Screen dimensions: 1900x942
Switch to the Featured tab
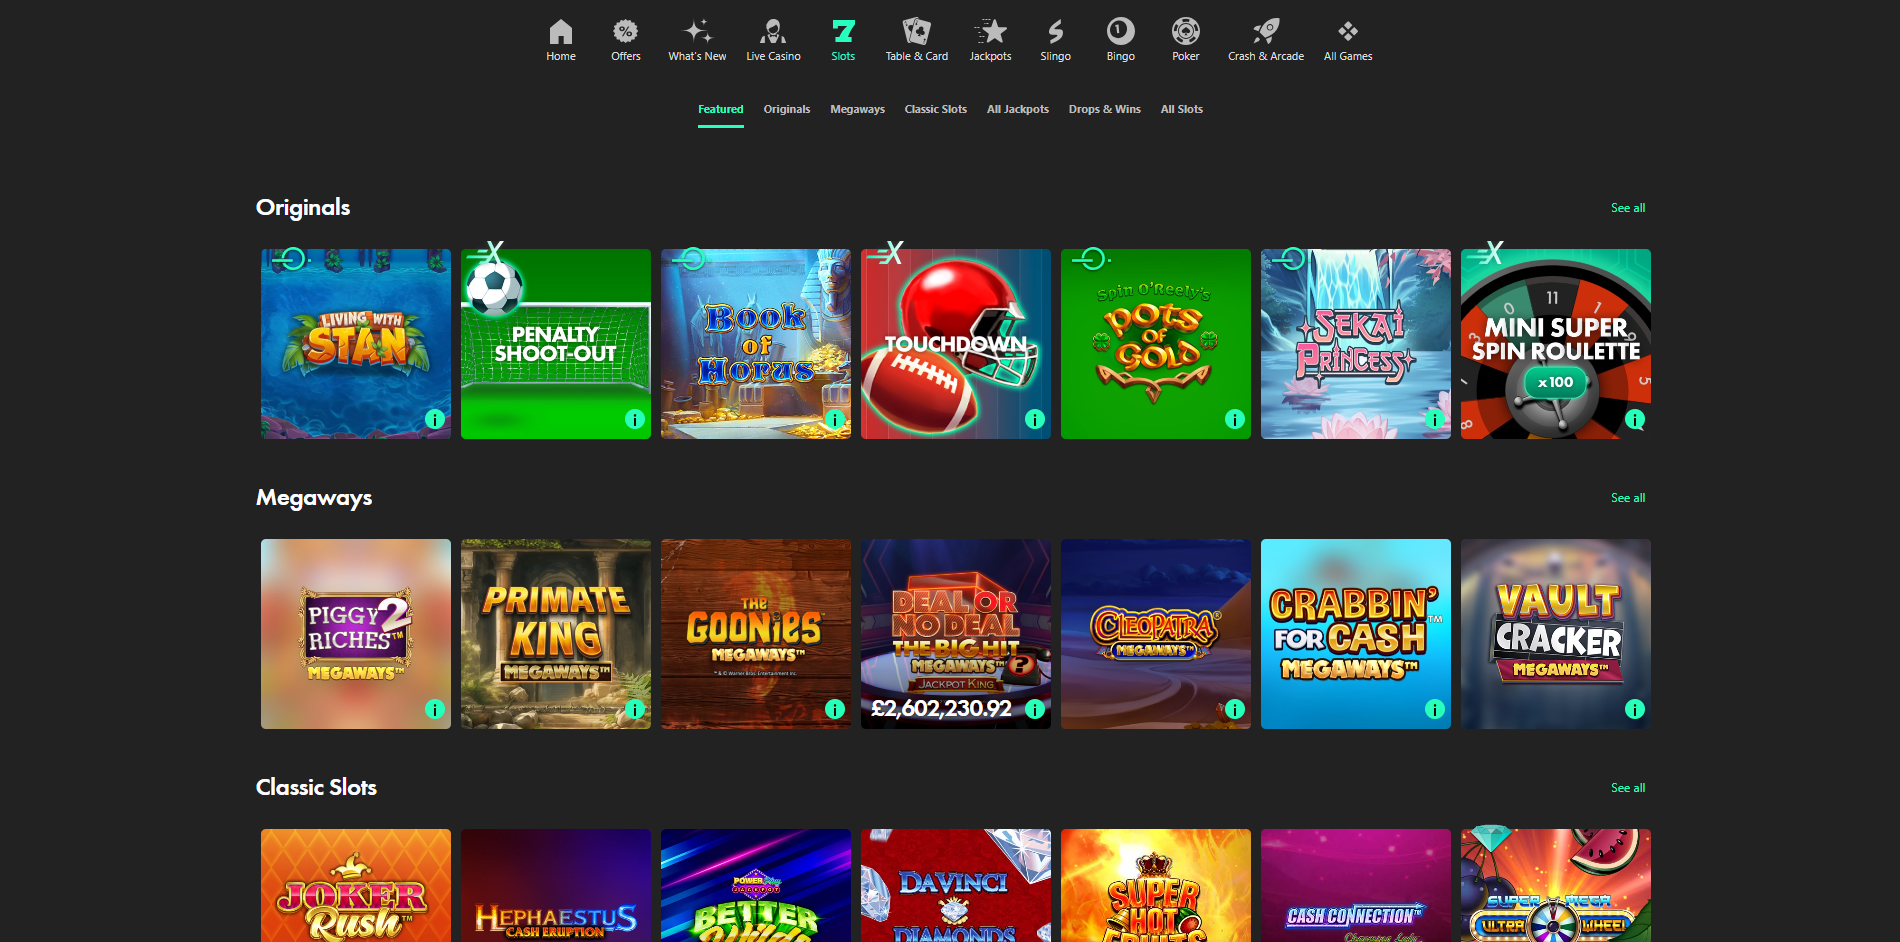pos(721,109)
